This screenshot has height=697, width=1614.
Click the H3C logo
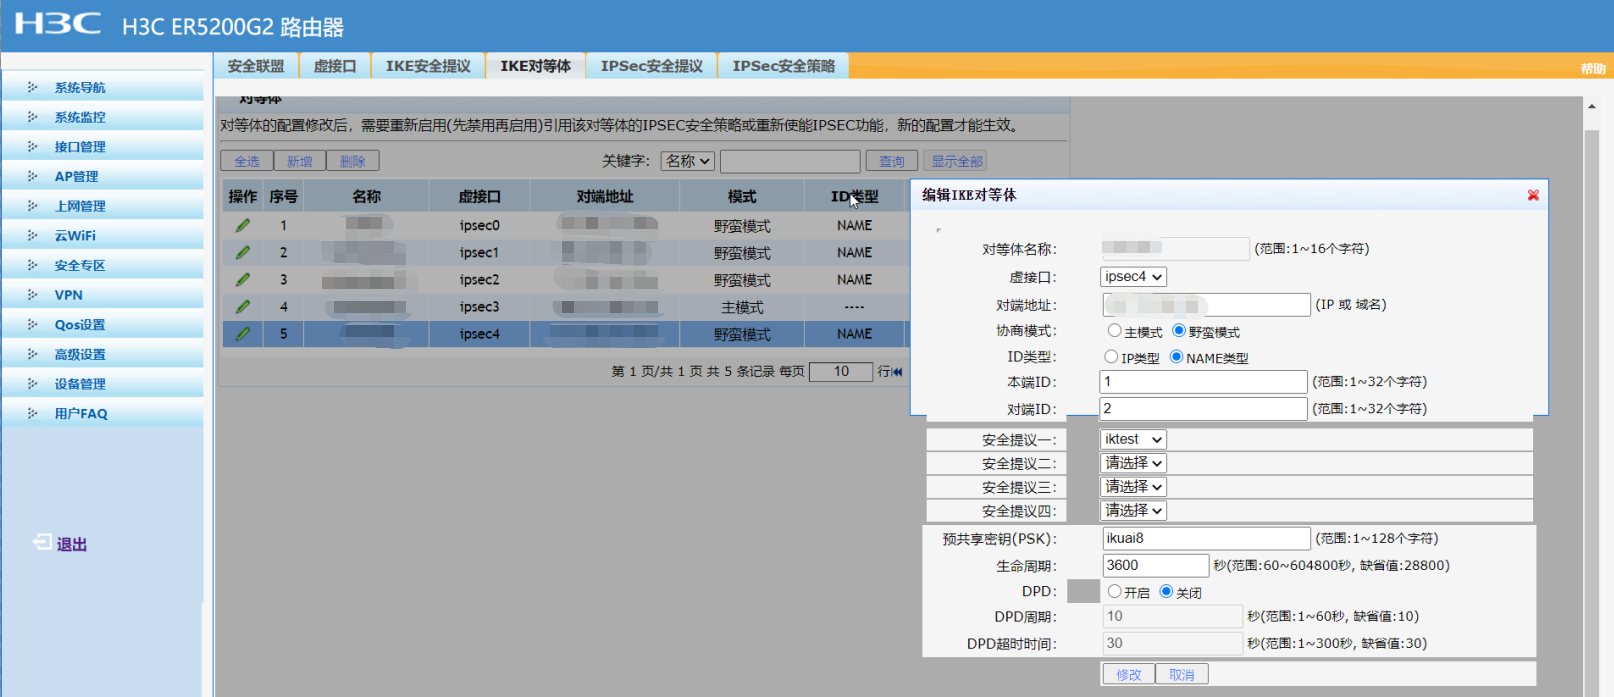[58, 24]
